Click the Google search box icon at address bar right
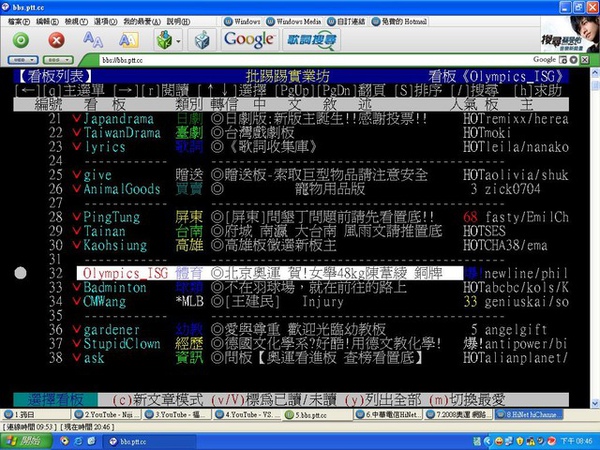 click(x=563, y=60)
